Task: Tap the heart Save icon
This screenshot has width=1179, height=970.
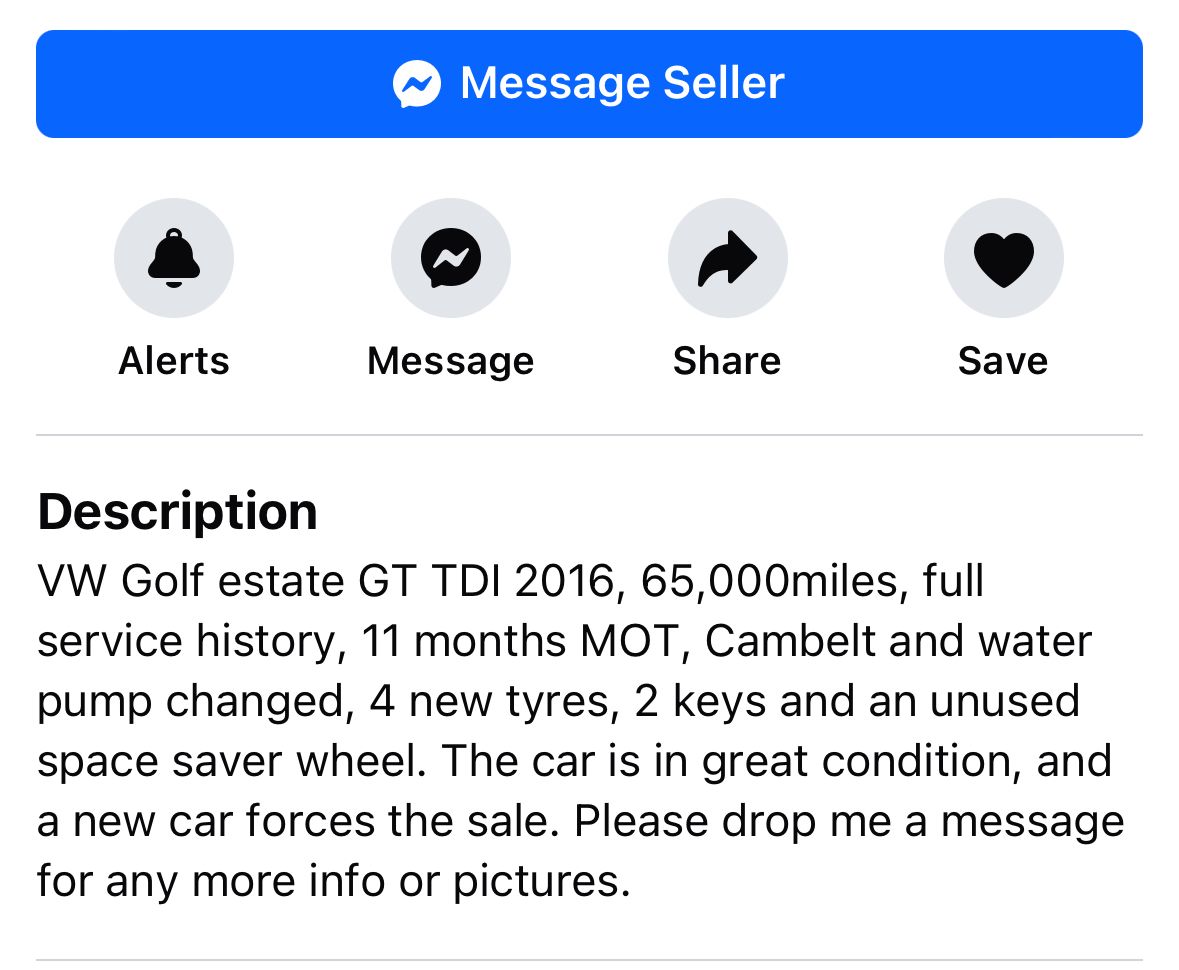Action: pyautogui.click(x=1004, y=258)
